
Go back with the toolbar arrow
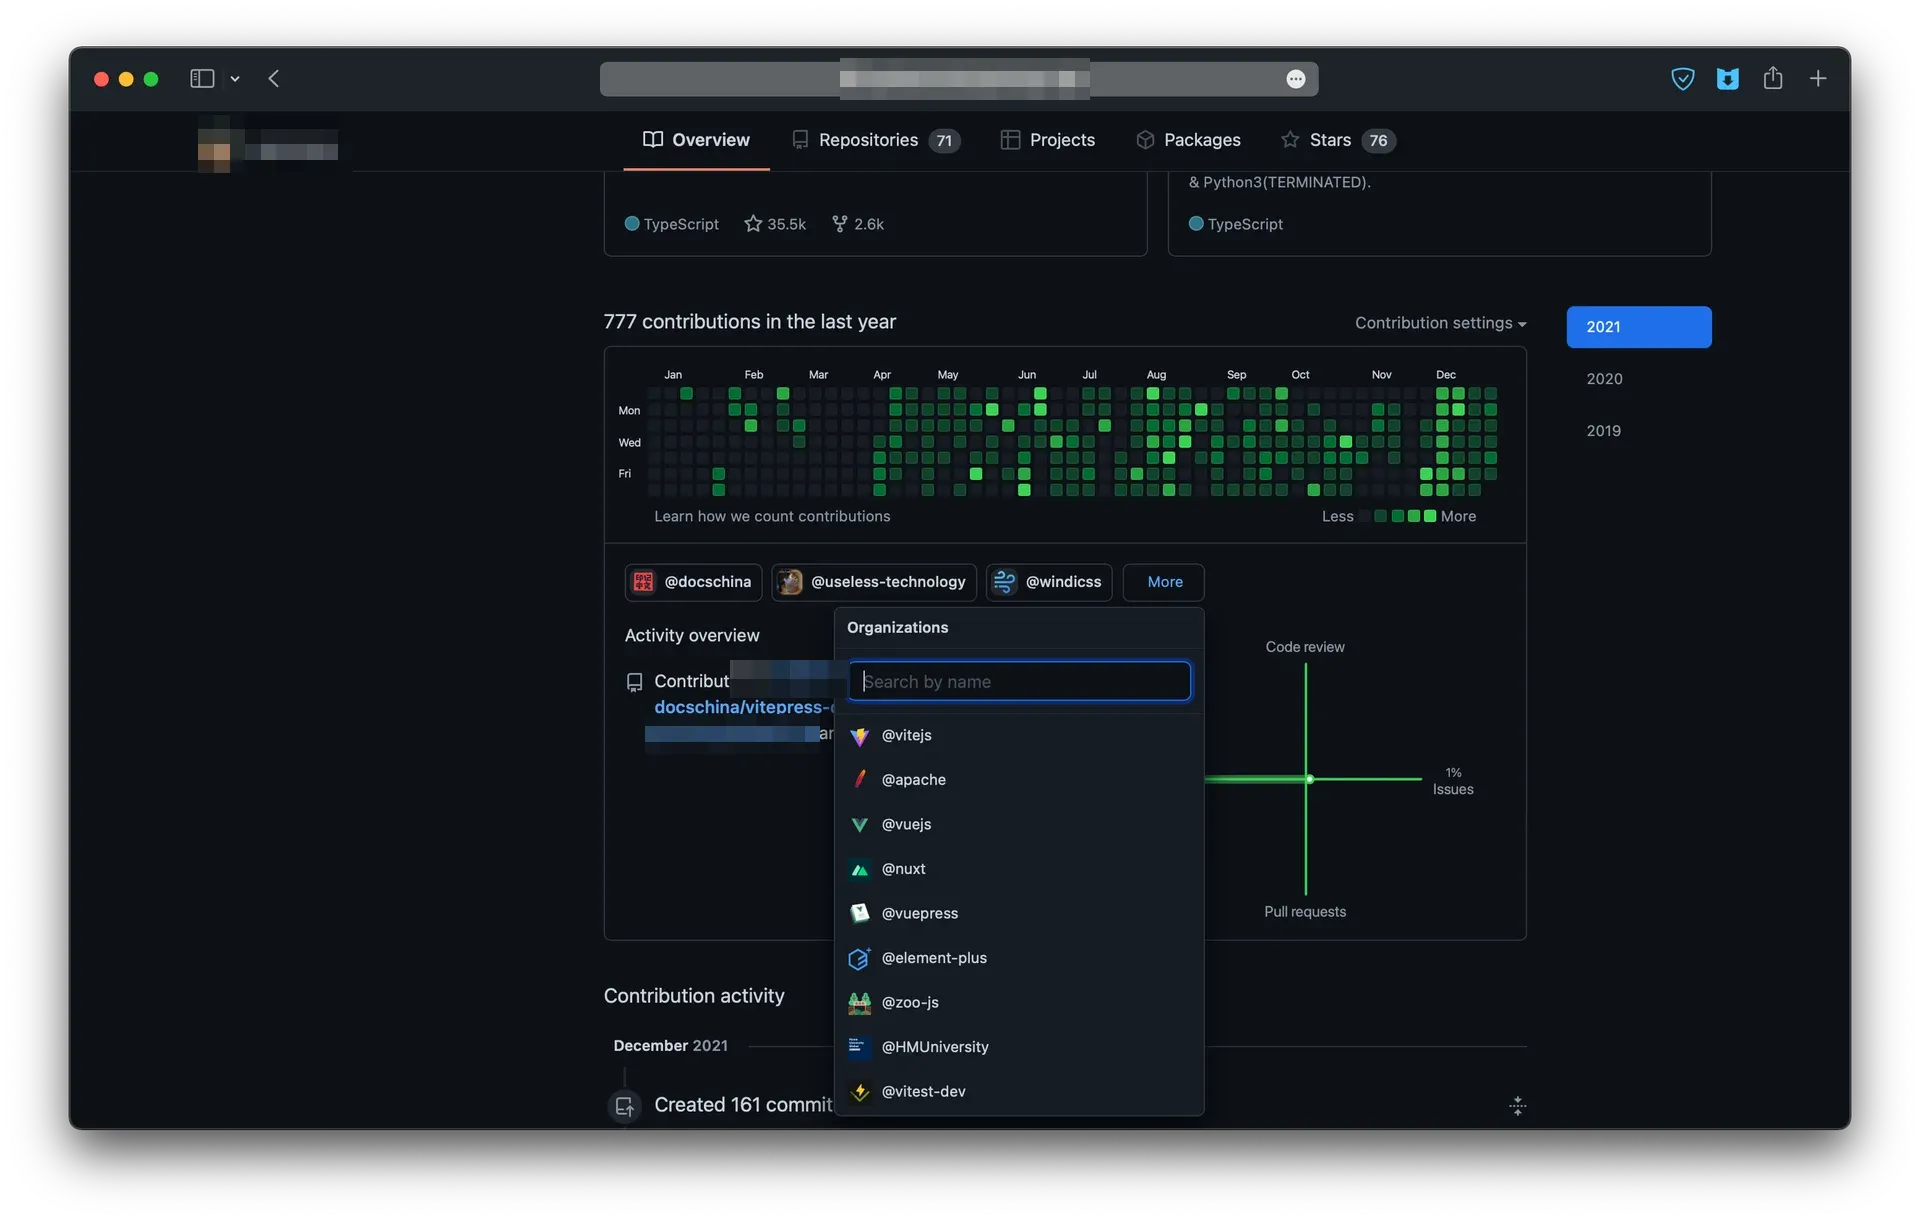click(273, 78)
